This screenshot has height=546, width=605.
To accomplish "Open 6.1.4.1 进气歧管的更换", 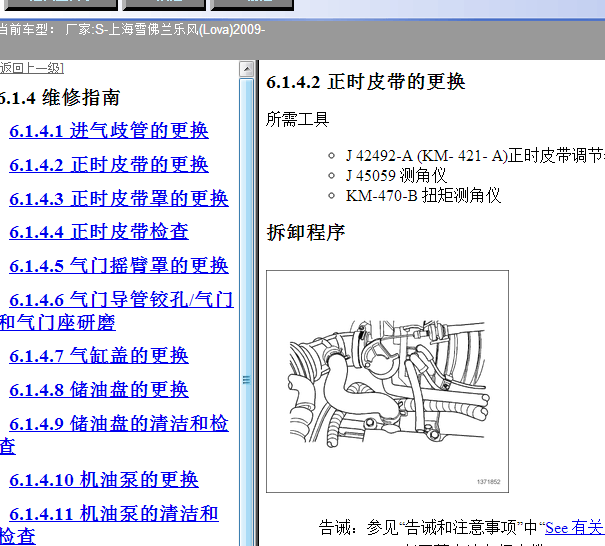I will click(109, 131).
